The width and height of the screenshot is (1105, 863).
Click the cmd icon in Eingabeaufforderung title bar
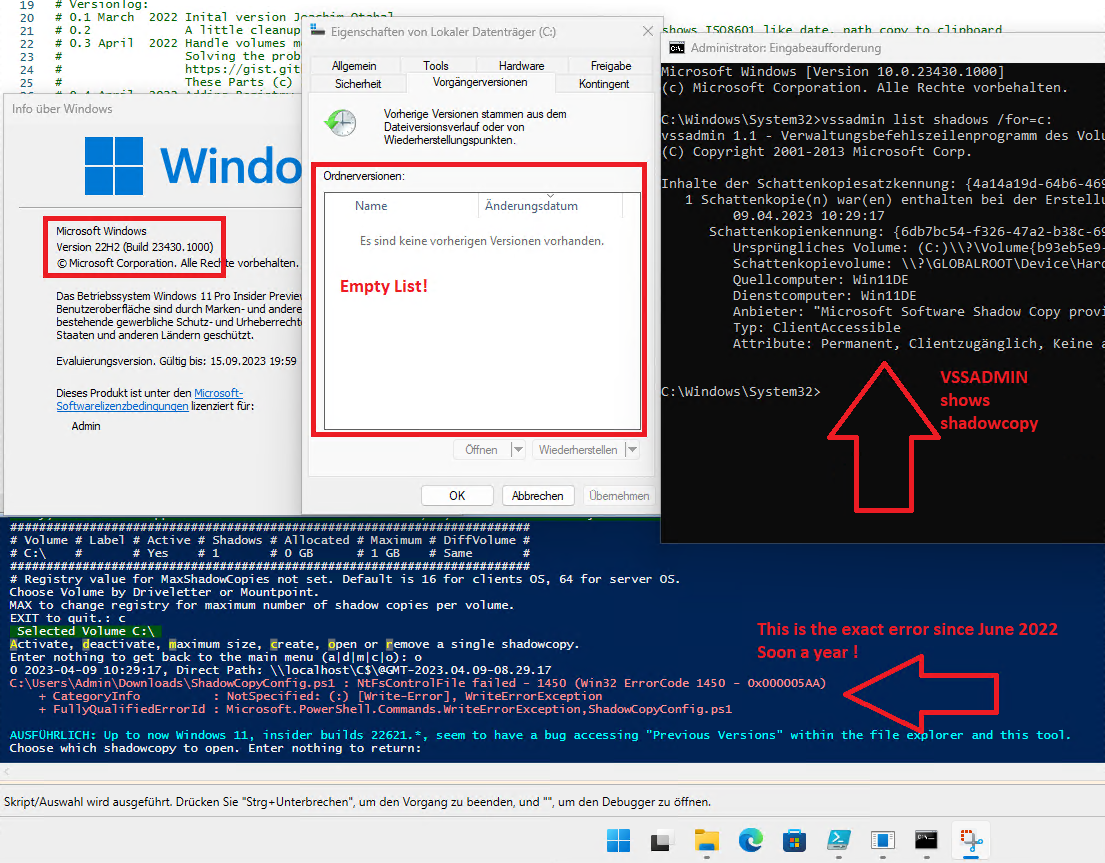[677, 48]
